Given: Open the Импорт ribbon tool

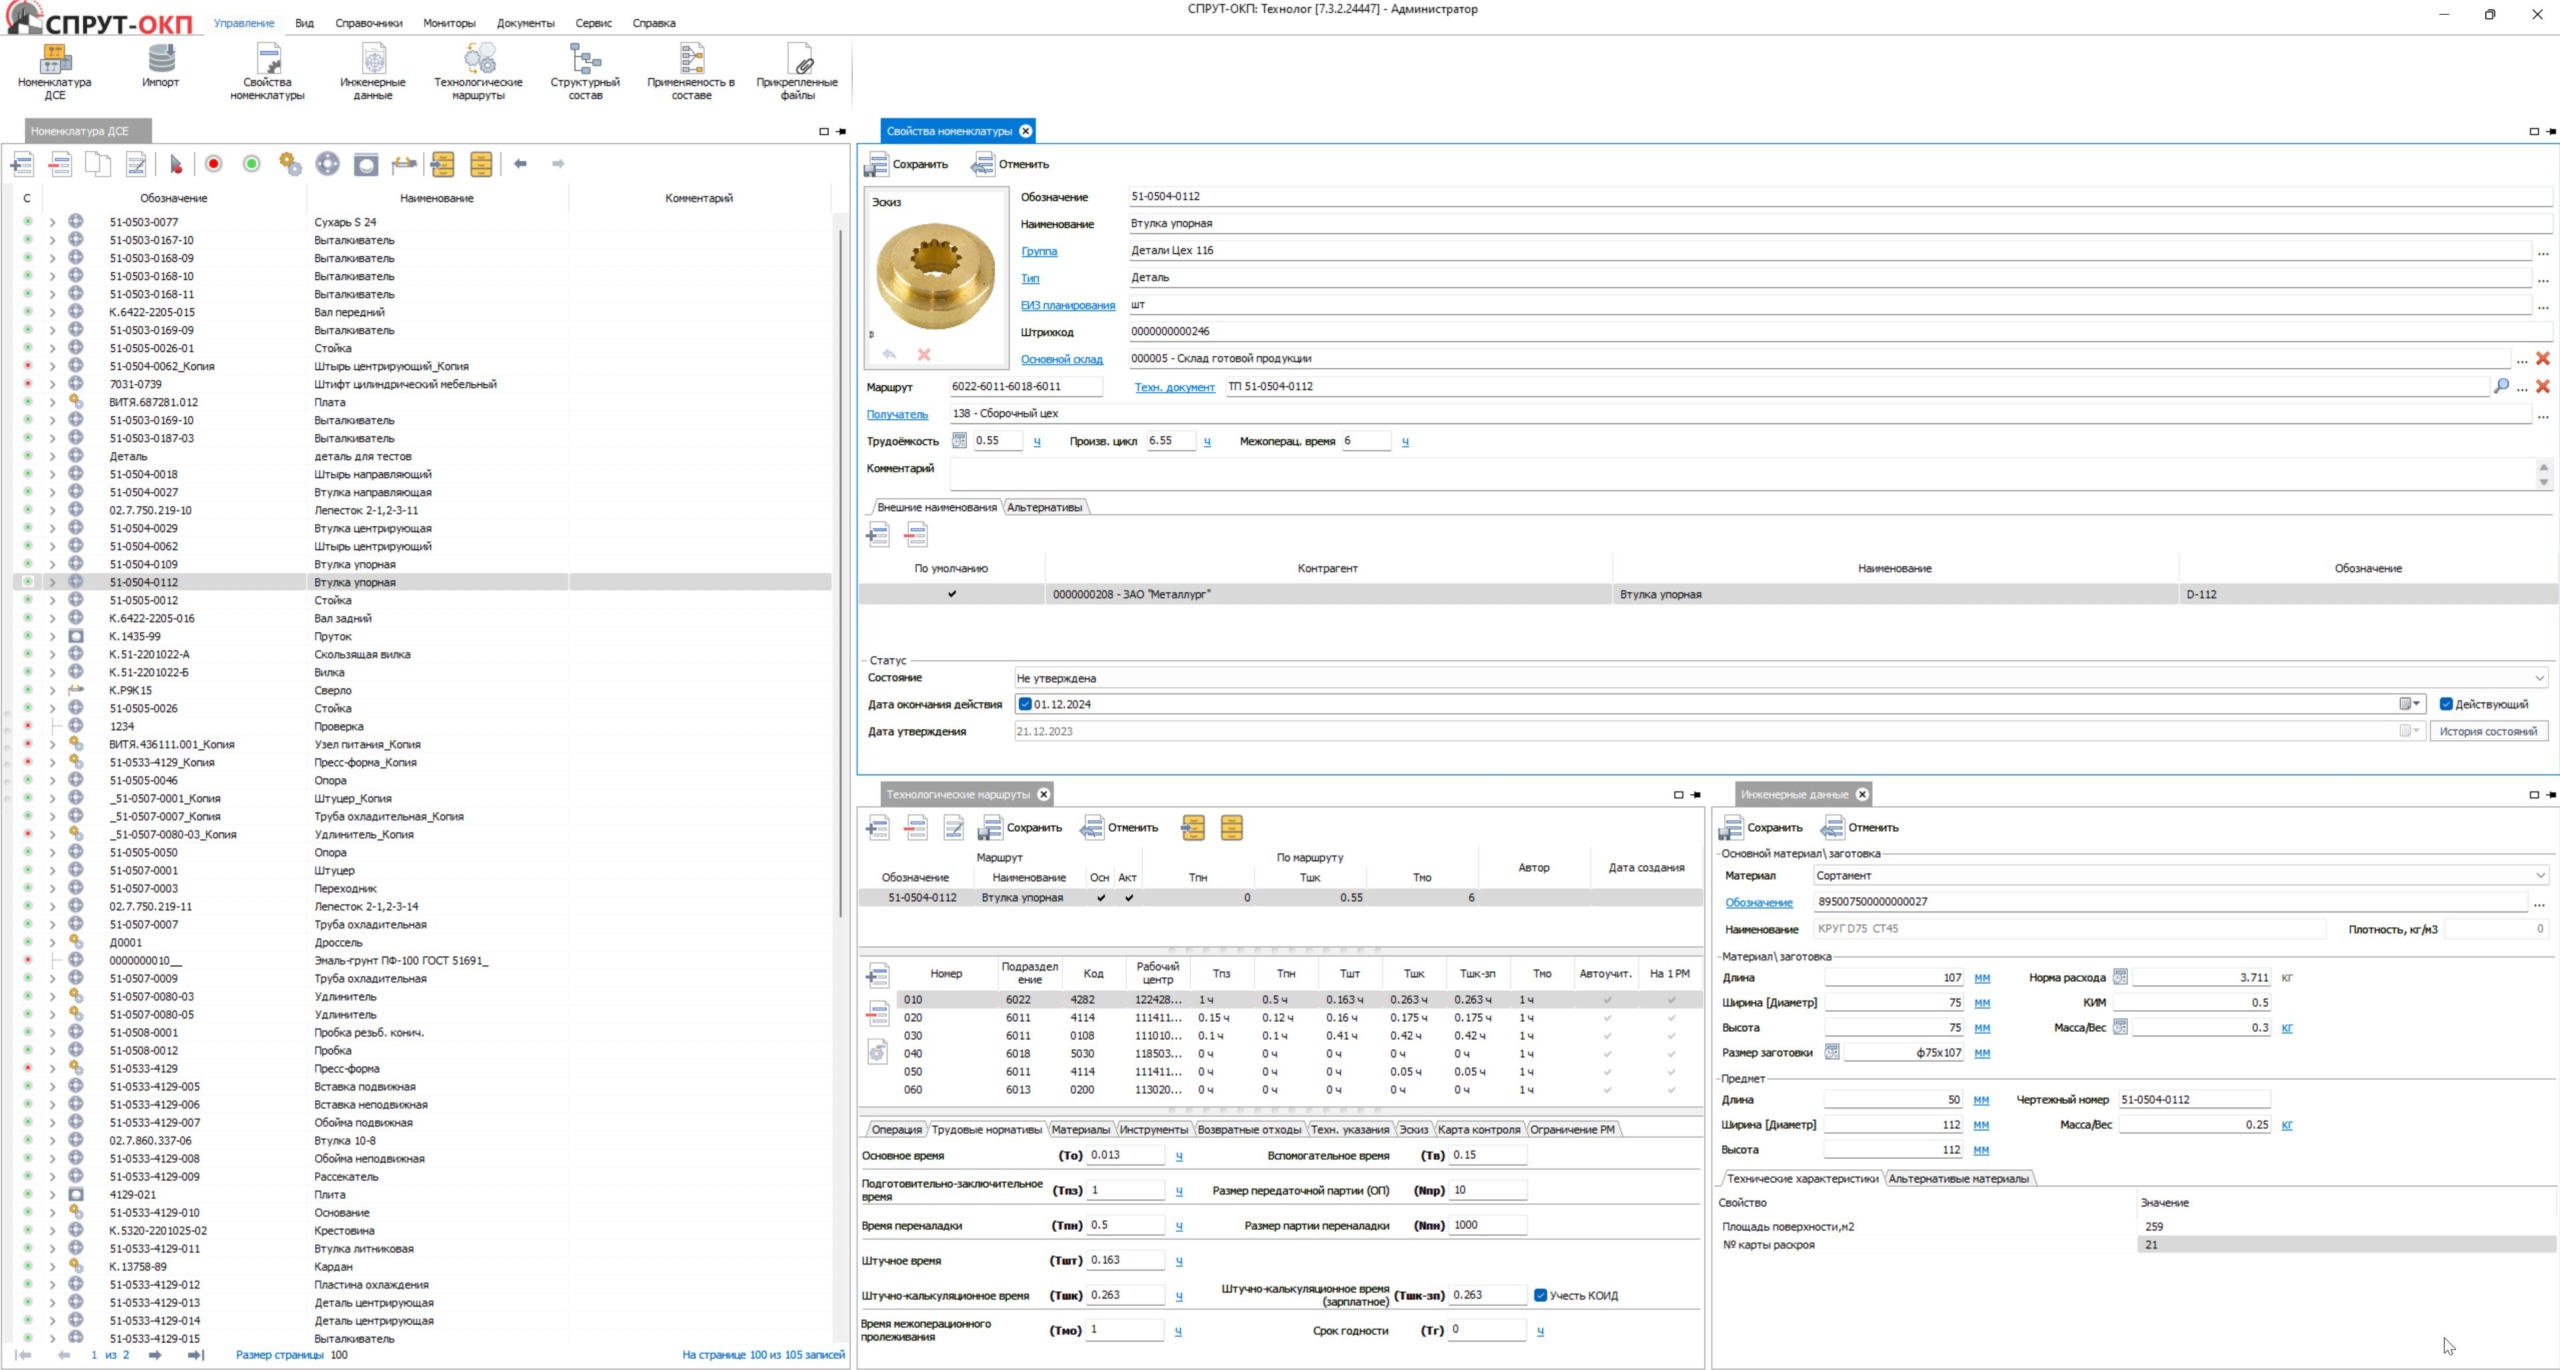Looking at the screenshot, I should click(x=160, y=67).
